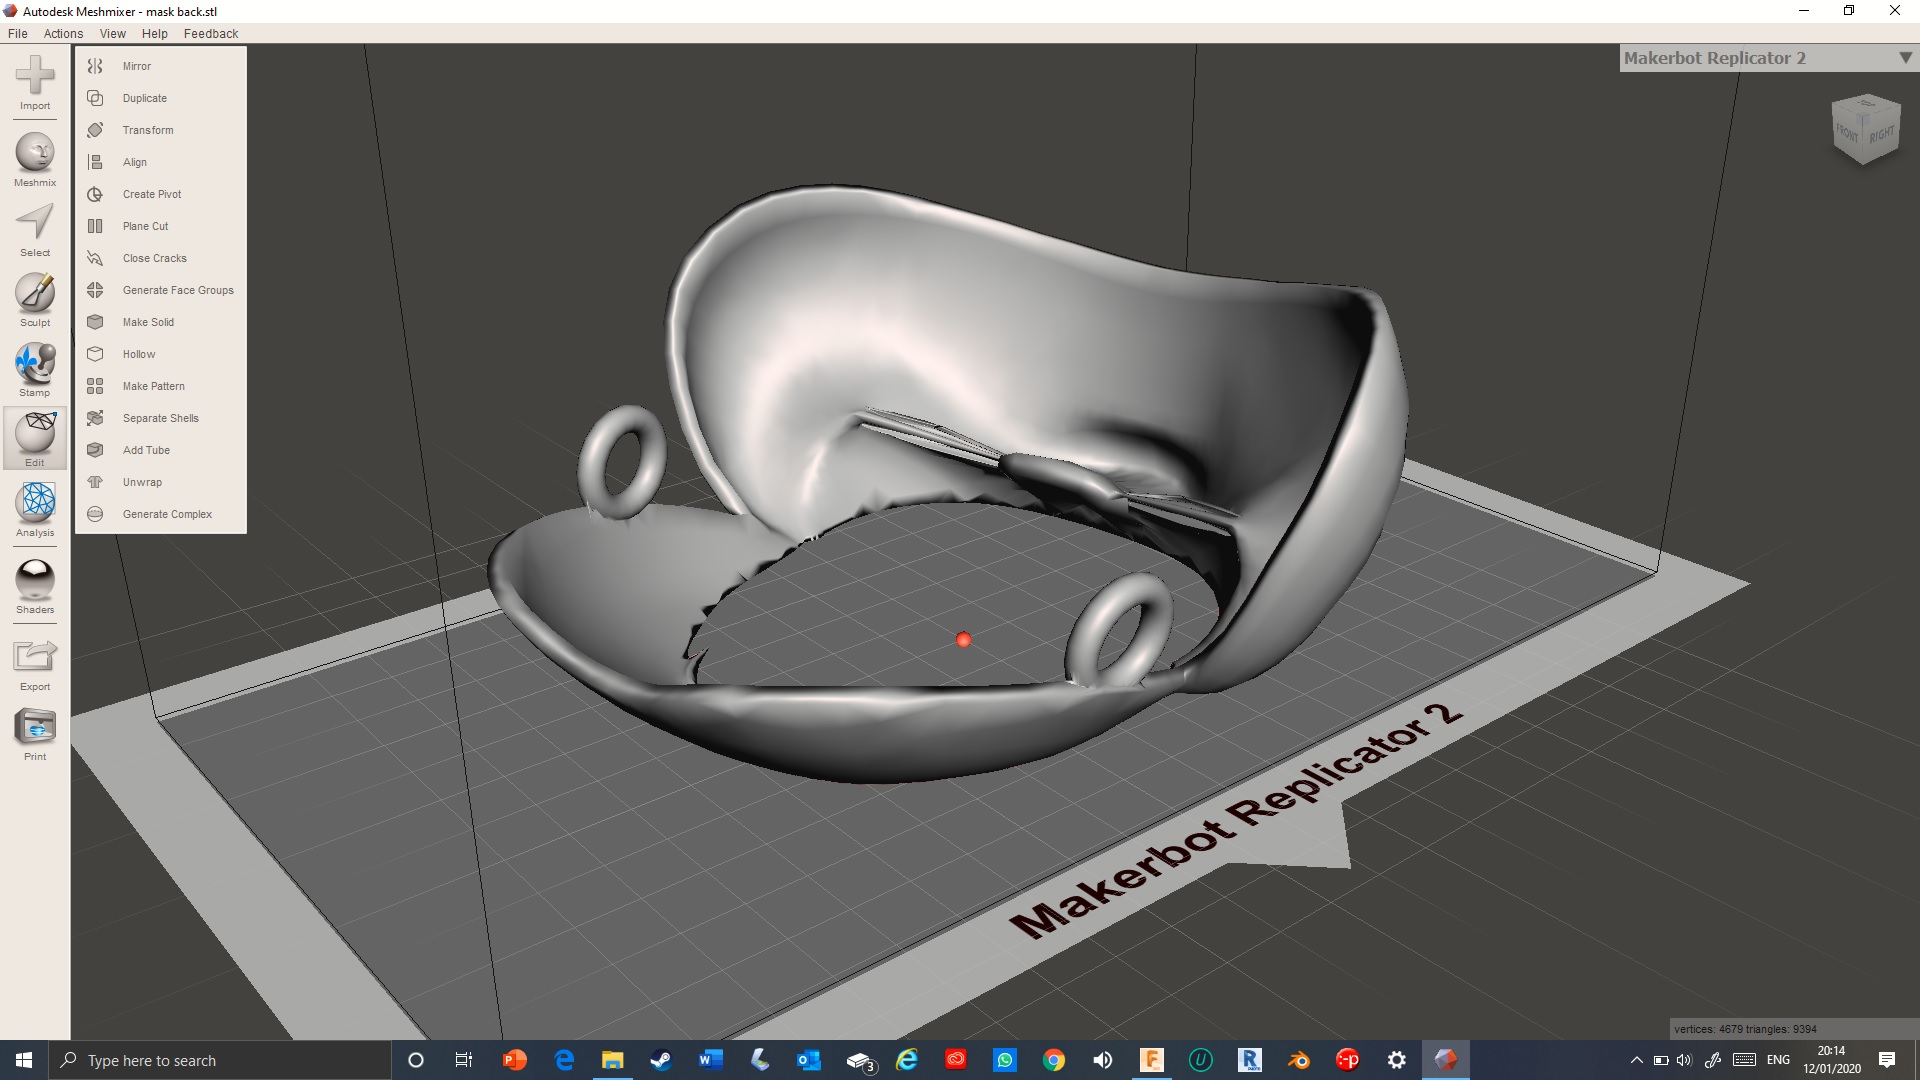Open the View menu
Viewport: 1920px width, 1080px height.
112,33
